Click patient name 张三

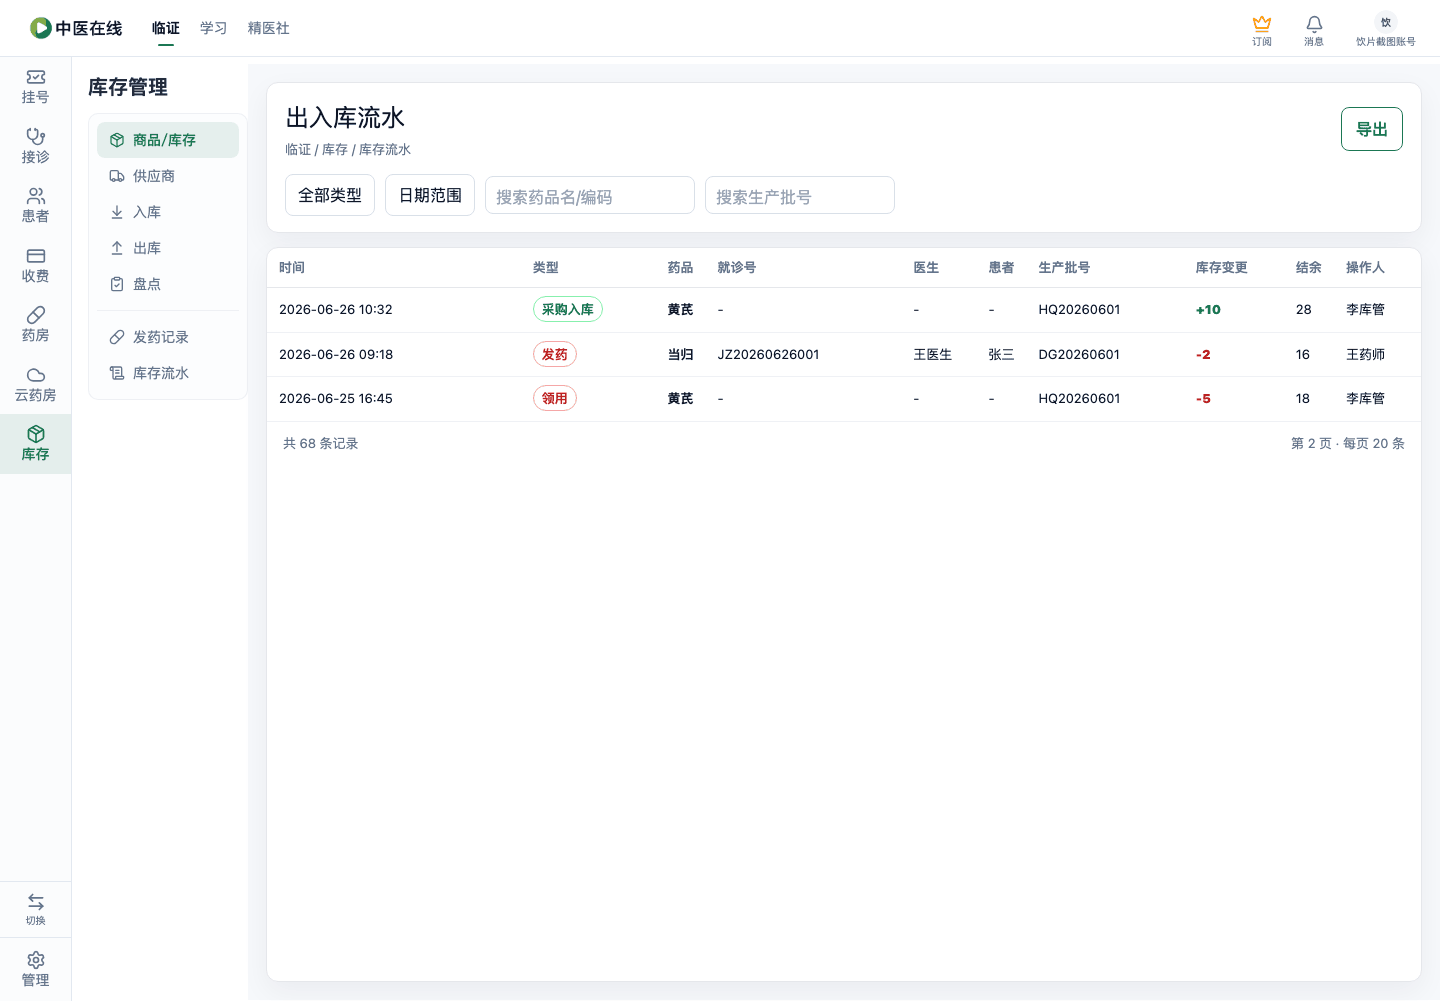[1001, 354]
